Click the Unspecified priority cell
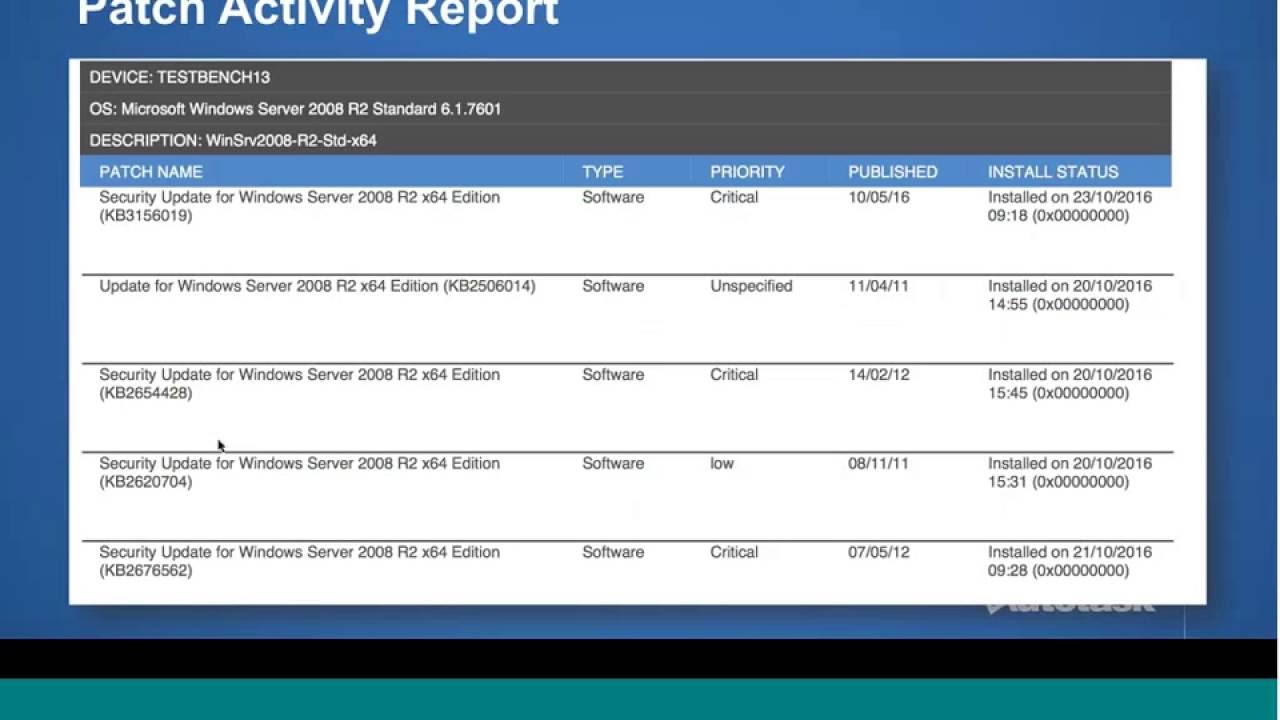 751,286
